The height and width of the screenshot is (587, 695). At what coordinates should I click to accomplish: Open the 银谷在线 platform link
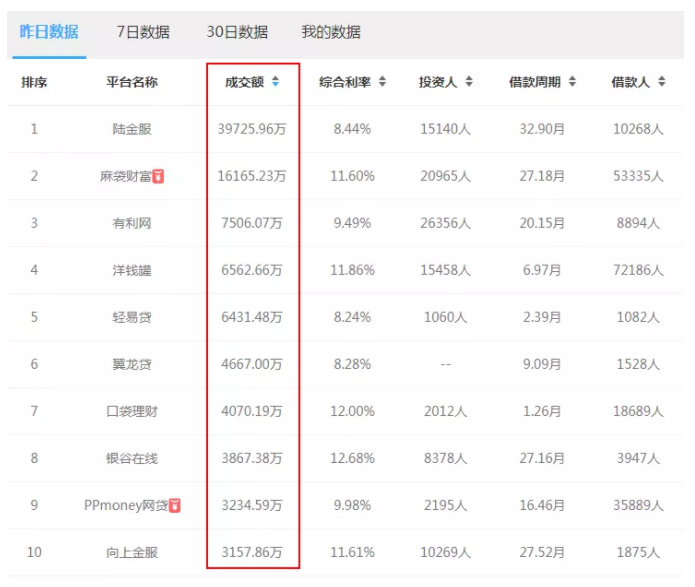(x=132, y=458)
